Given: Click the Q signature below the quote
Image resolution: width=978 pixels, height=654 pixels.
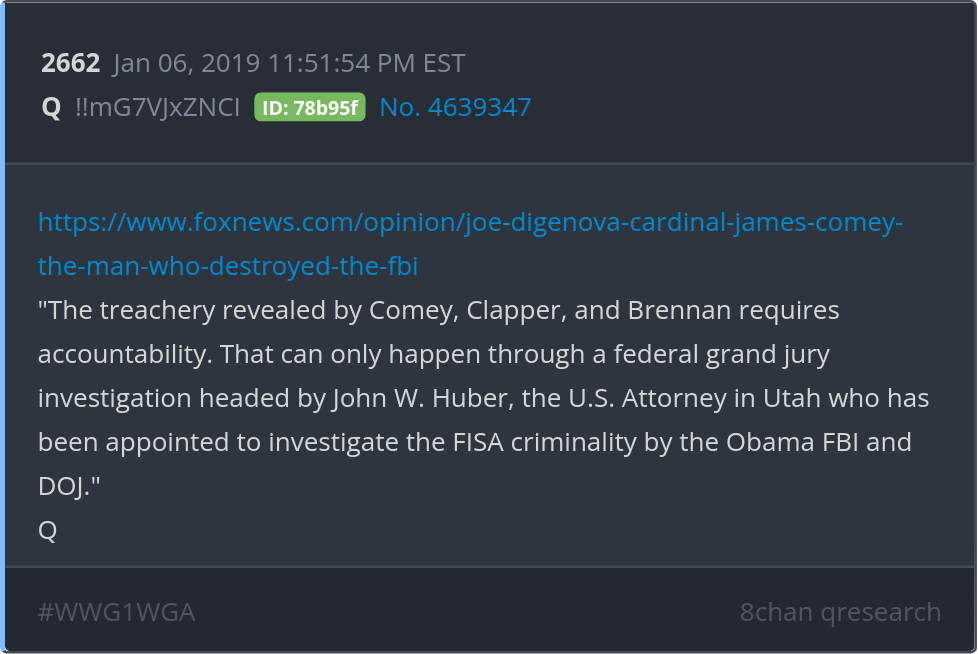Looking at the screenshot, I should click(47, 531).
